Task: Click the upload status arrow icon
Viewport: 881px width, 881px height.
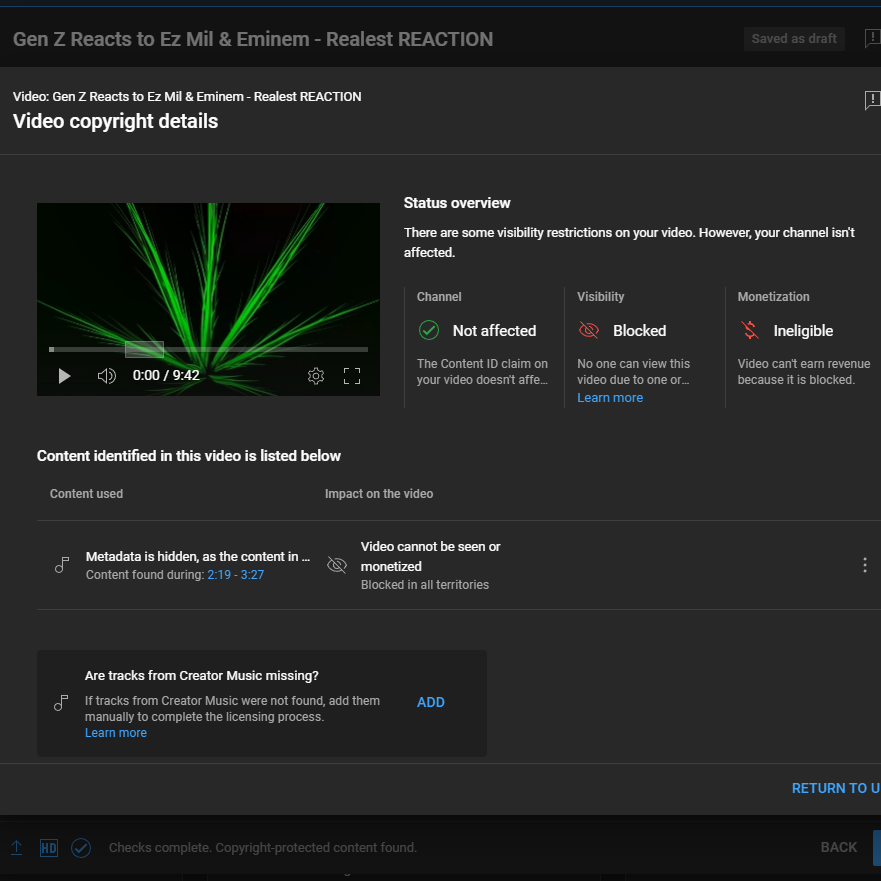Action: 17,848
